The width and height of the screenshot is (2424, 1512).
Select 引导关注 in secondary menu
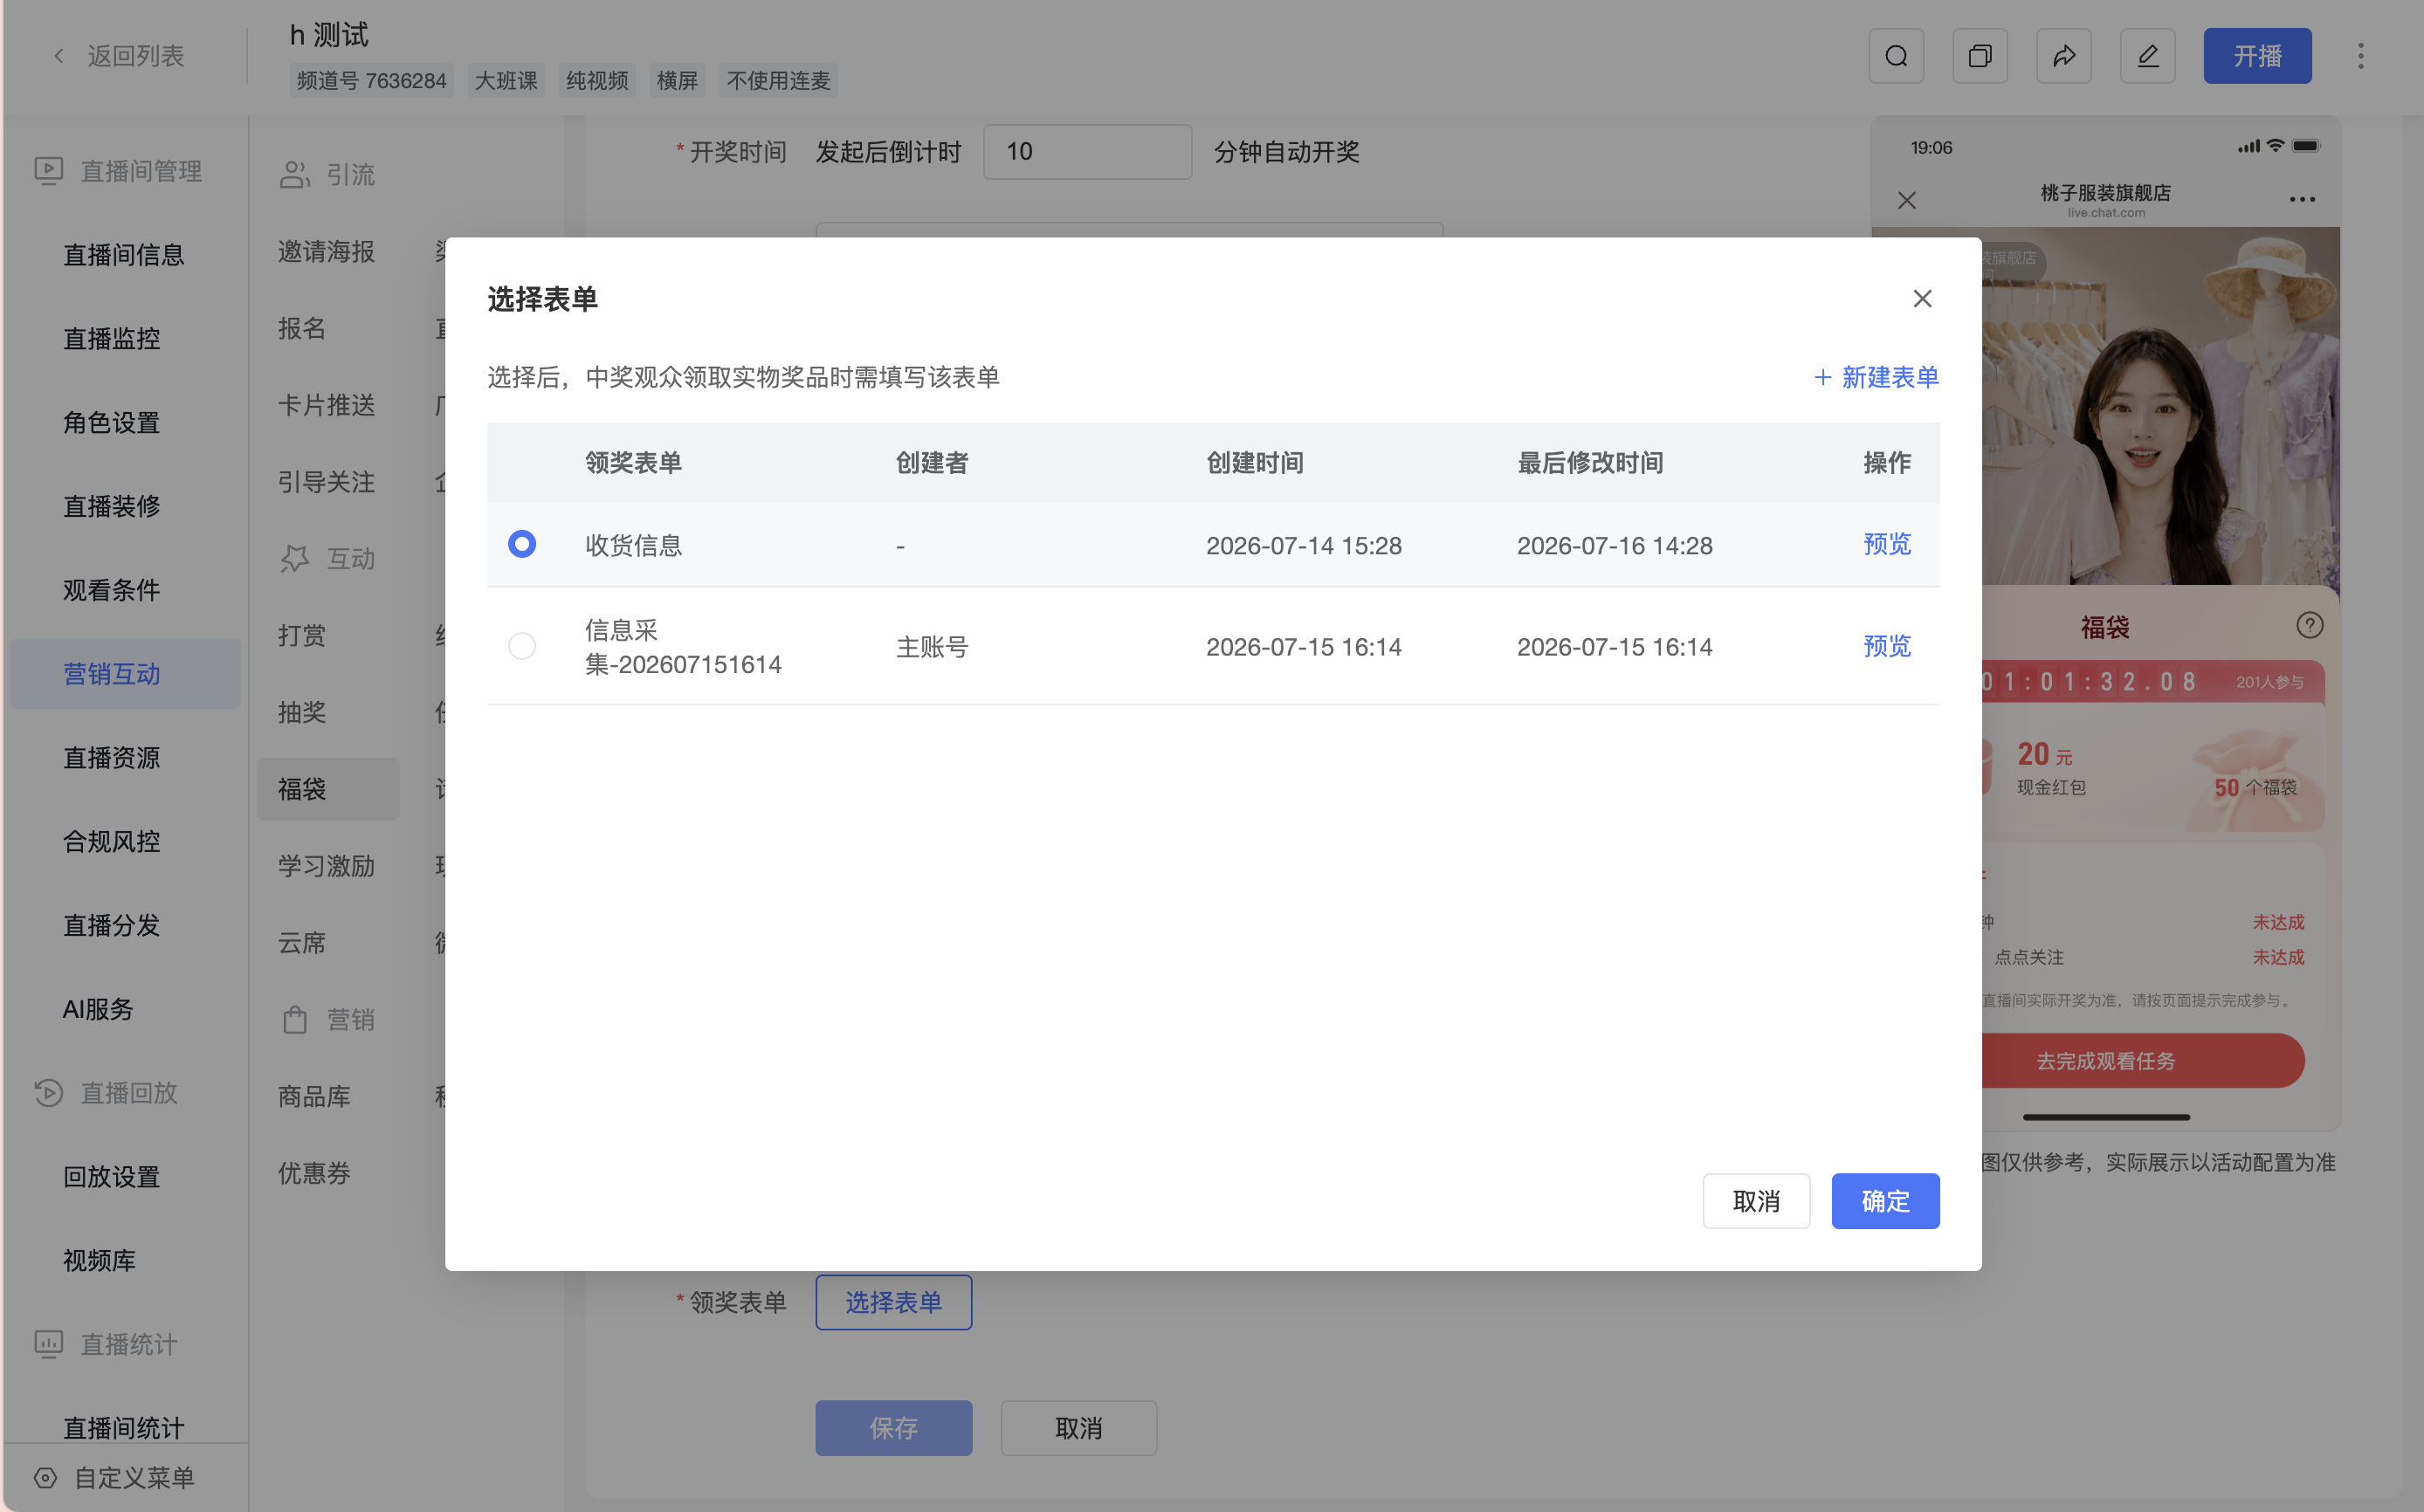tap(327, 482)
